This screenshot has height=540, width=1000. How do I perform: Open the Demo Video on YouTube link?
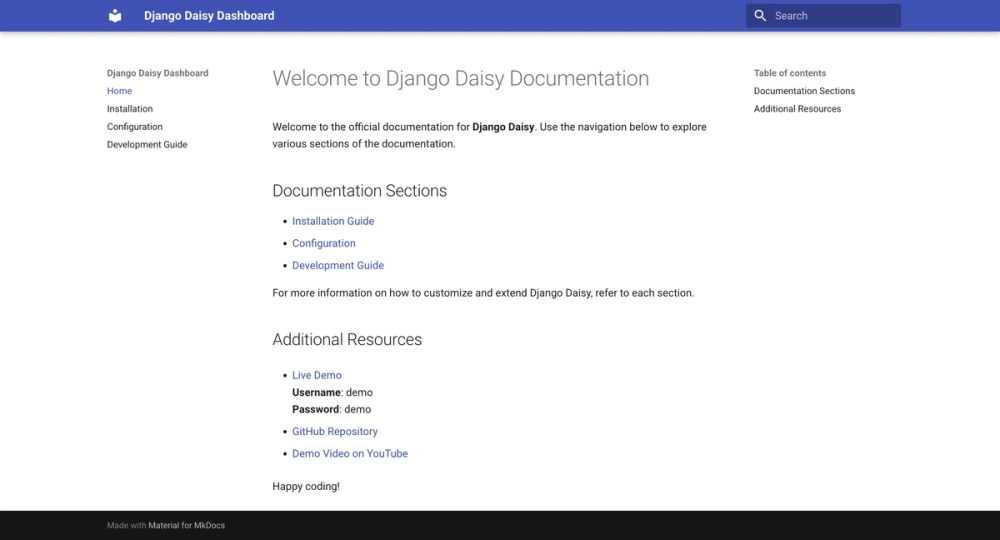click(x=350, y=454)
